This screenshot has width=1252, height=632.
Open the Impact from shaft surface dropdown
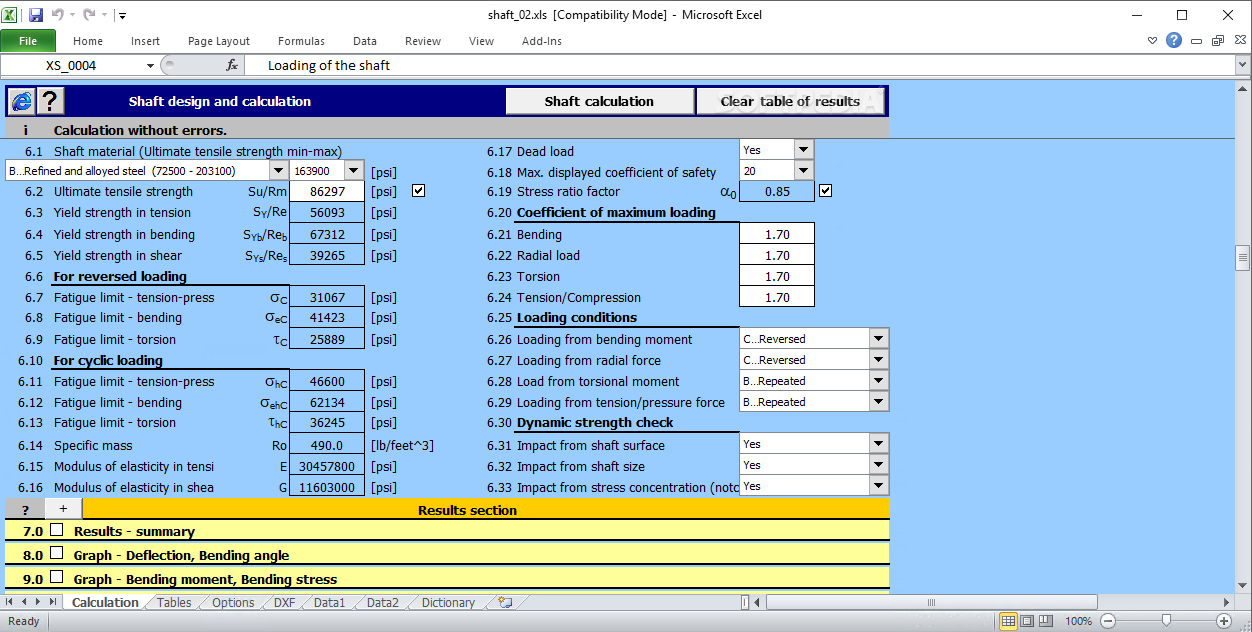(x=879, y=444)
